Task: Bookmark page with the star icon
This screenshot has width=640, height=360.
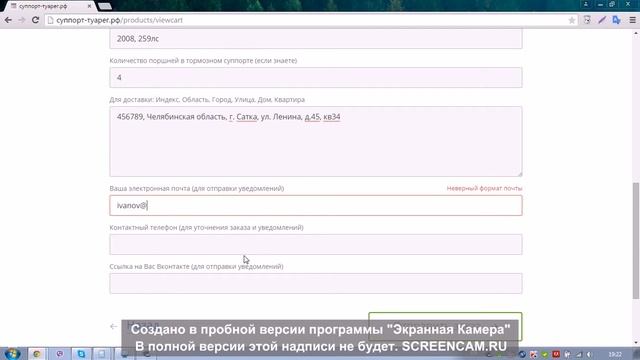Action: (x=571, y=20)
